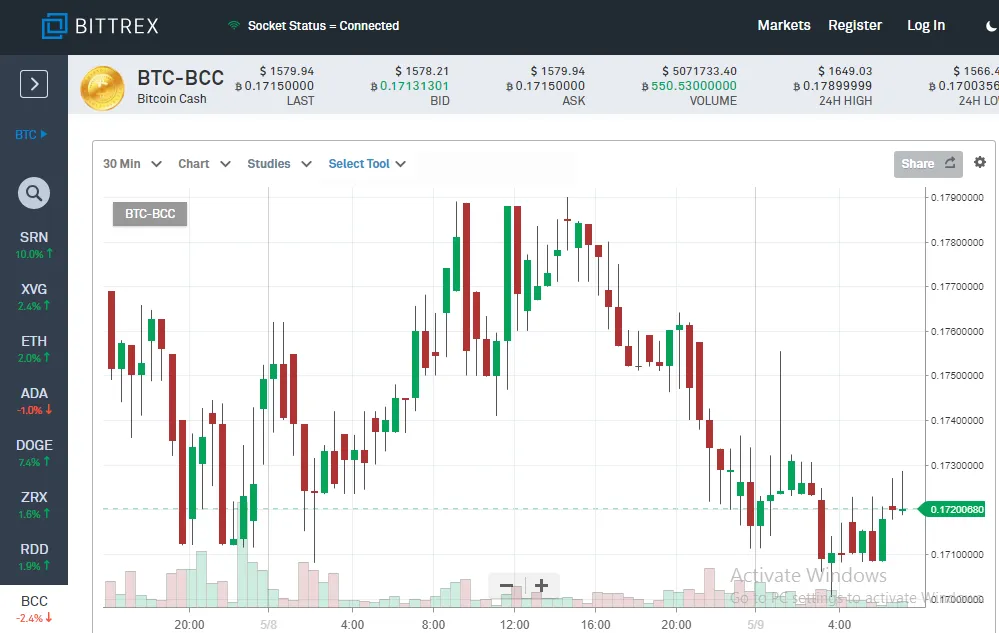
Task: Open the Select Tool dropdown
Action: pyautogui.click(x=367, y=164)
